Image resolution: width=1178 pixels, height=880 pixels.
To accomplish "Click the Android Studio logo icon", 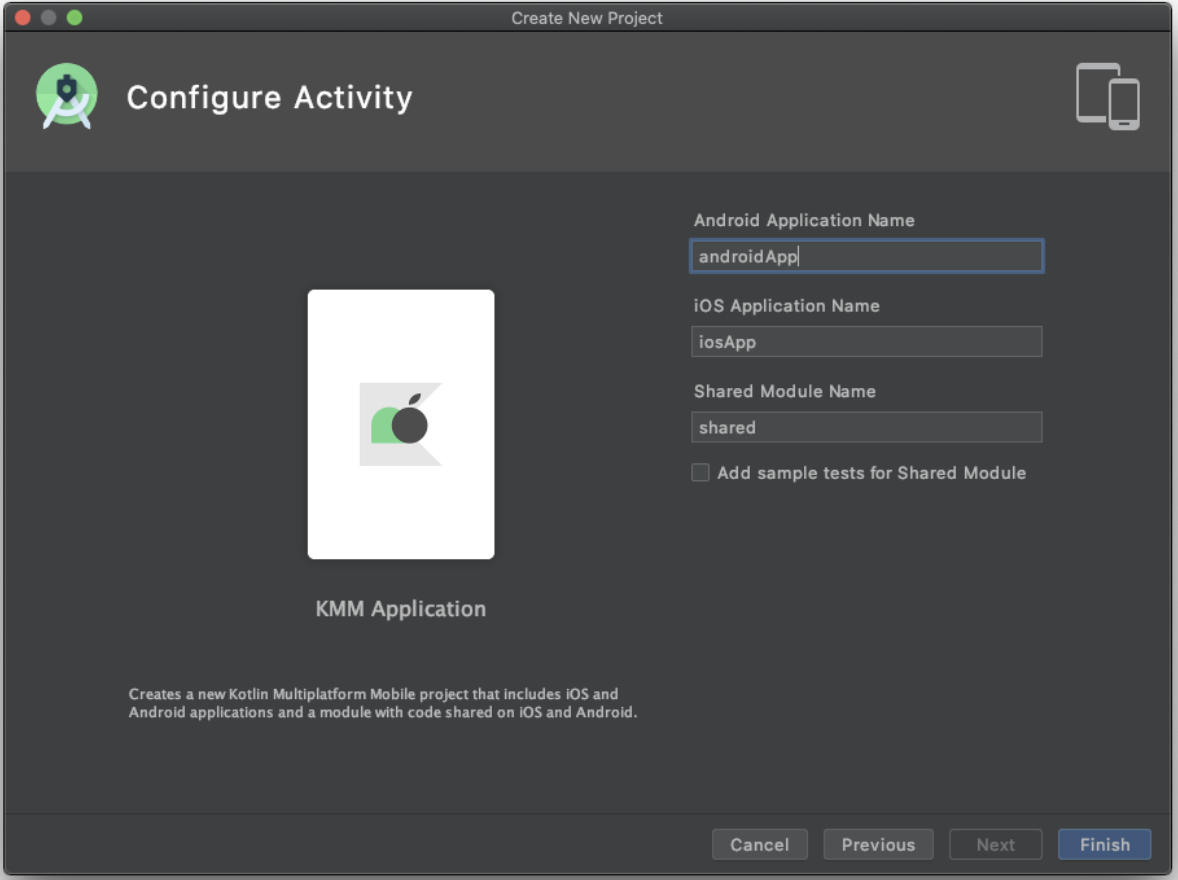I will tap(67, 96).
